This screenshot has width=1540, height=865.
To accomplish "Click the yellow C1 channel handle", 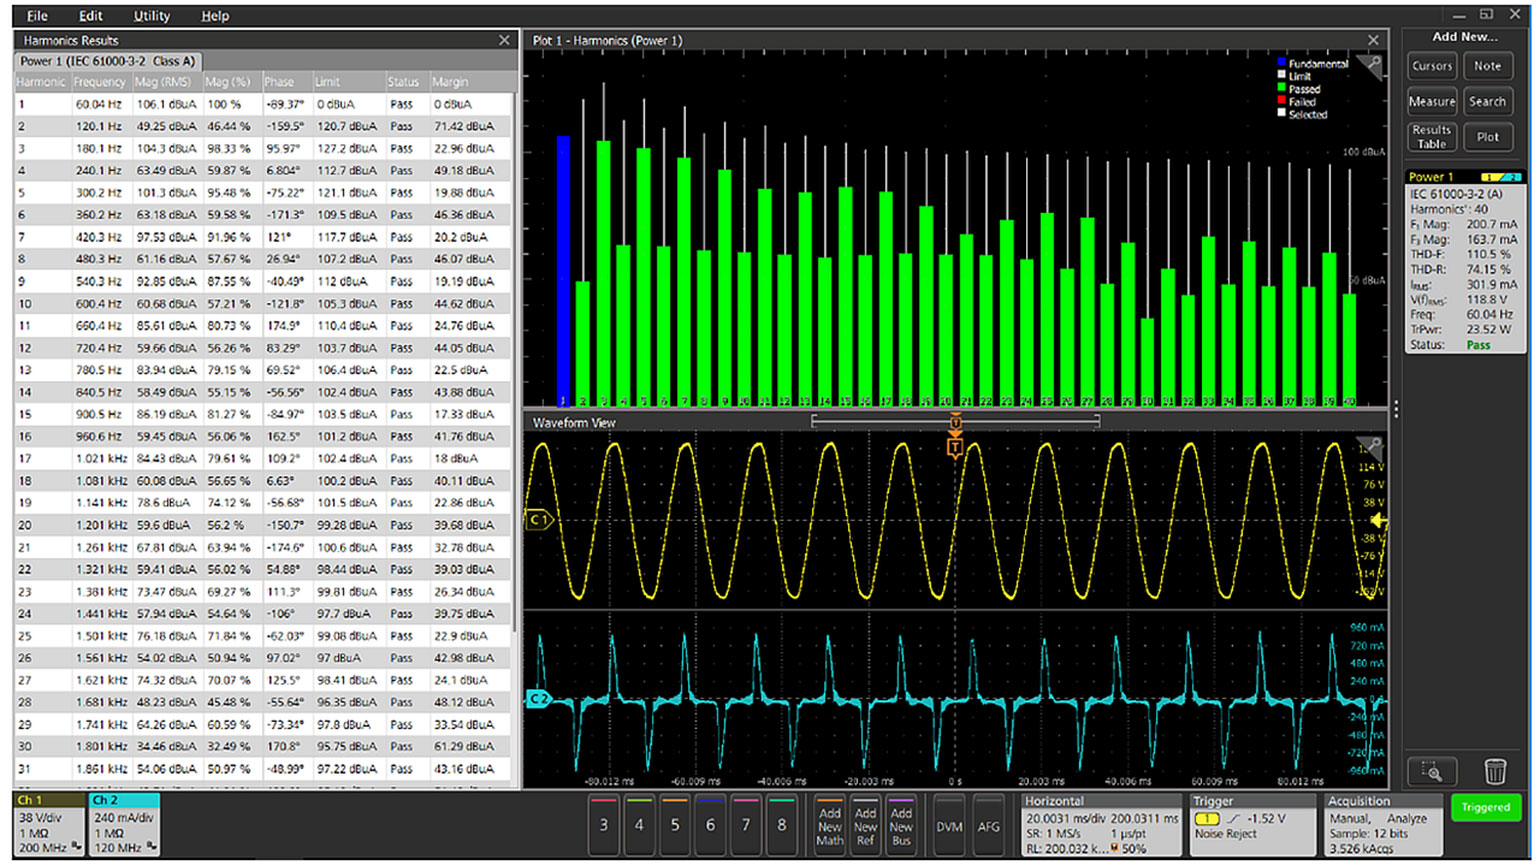I will pyautogui.click(x=538, y=520).
